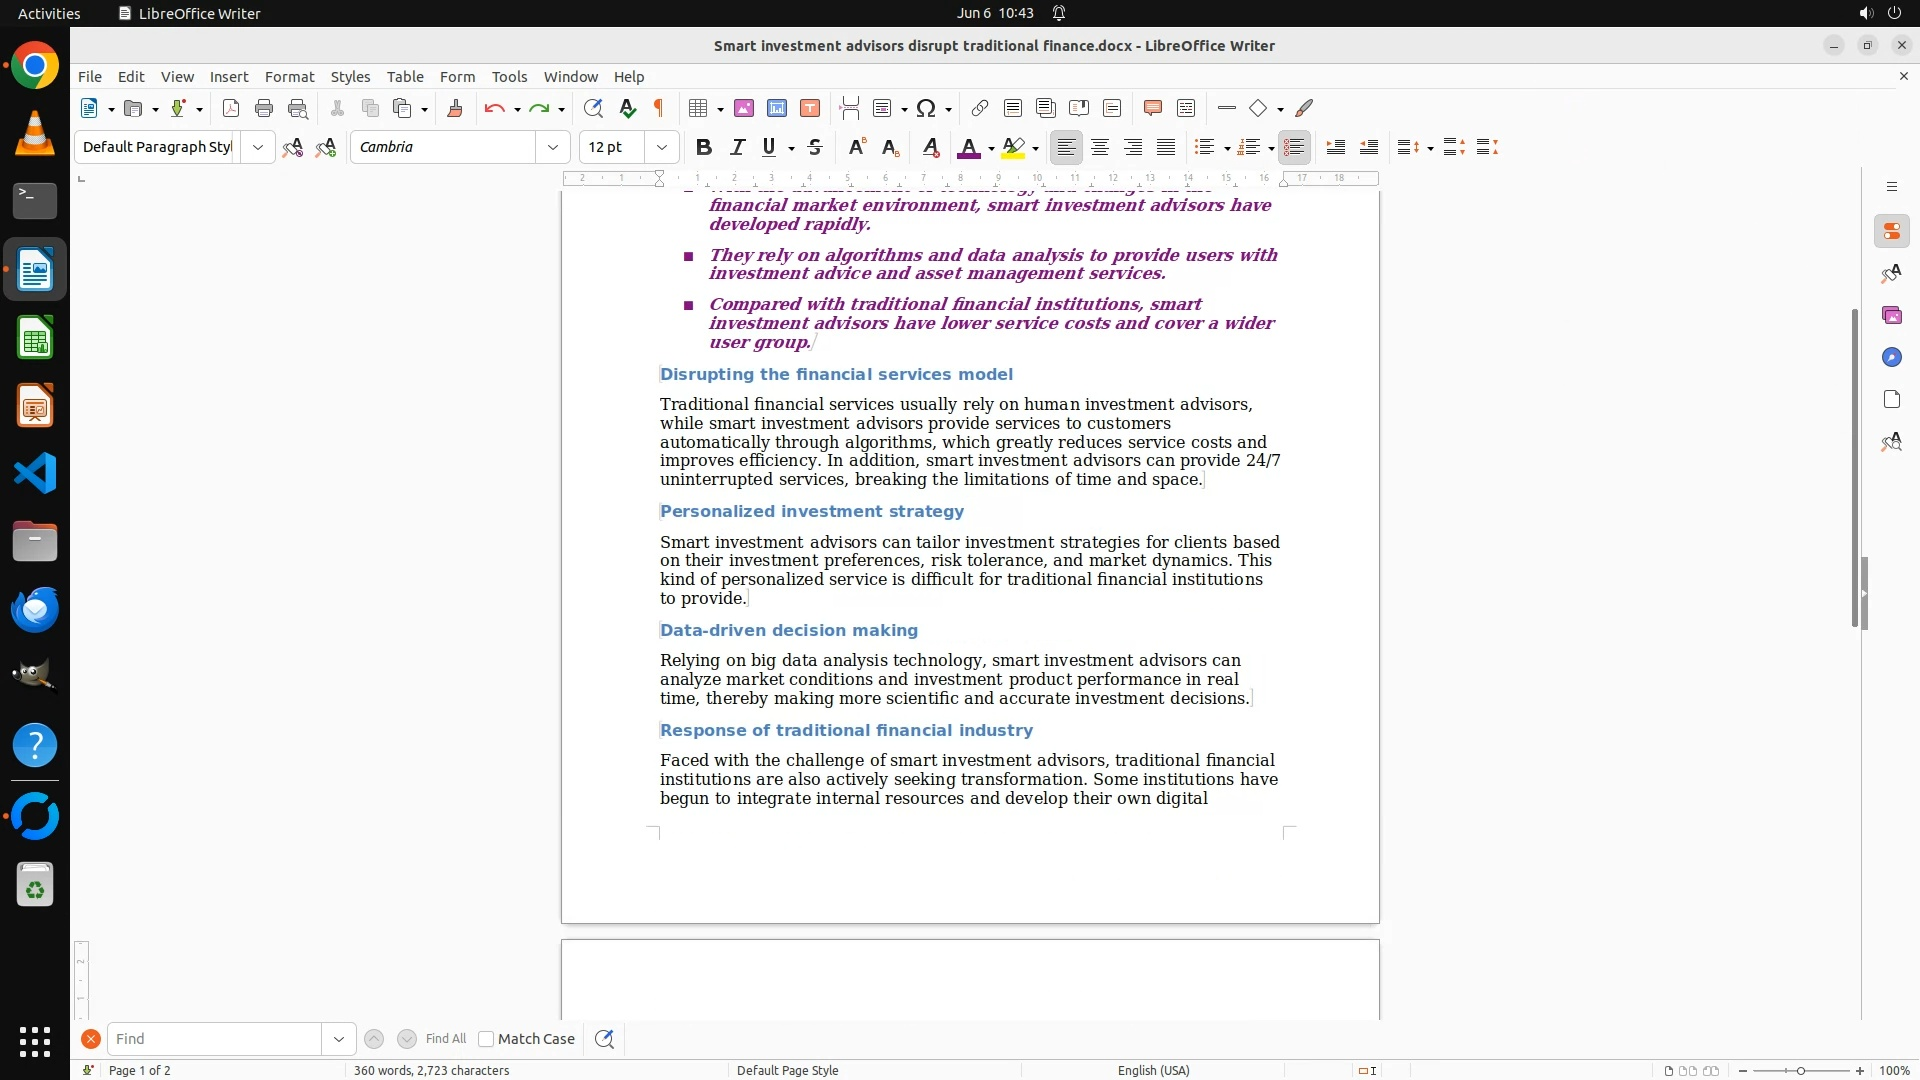Click inside the Find text field
The image size is (1920, 1080).
point(214,1039)
